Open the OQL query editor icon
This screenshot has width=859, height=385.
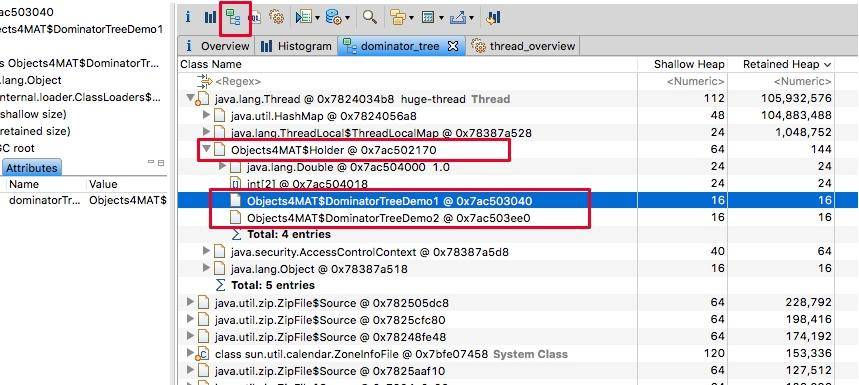click(255, 18)
